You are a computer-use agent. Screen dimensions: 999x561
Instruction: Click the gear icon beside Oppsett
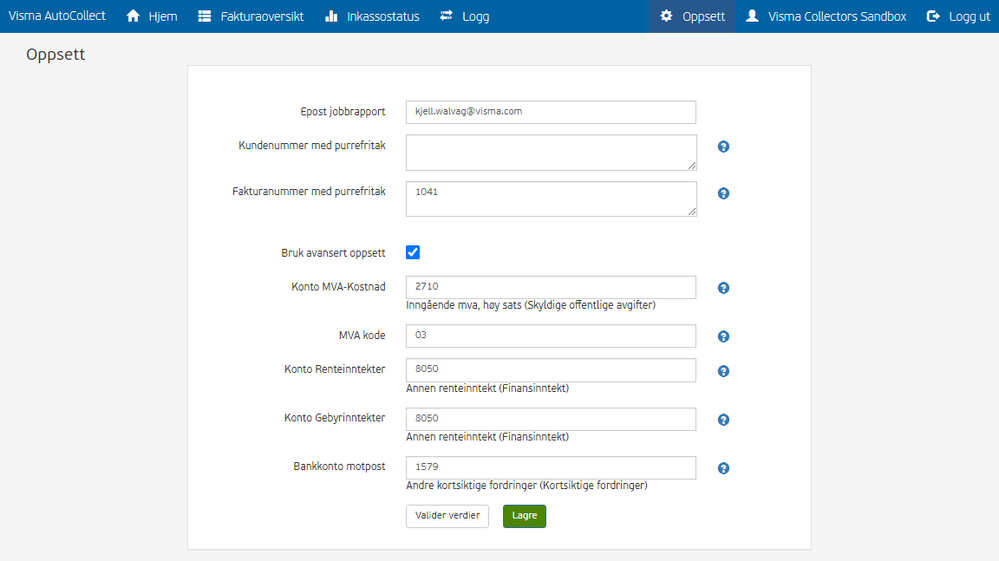pos(666,16)
